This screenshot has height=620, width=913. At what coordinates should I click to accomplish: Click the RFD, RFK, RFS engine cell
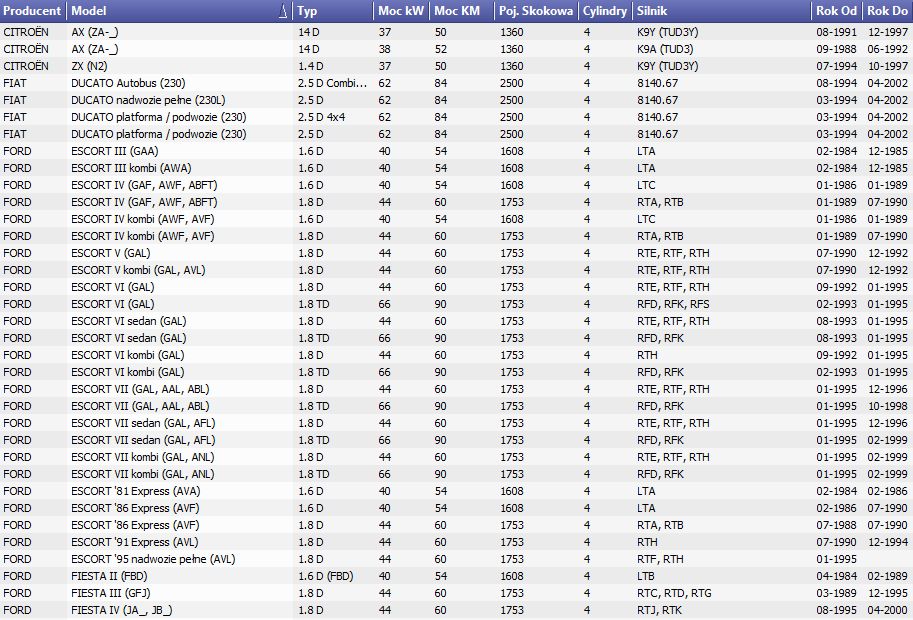pos(673,304)
